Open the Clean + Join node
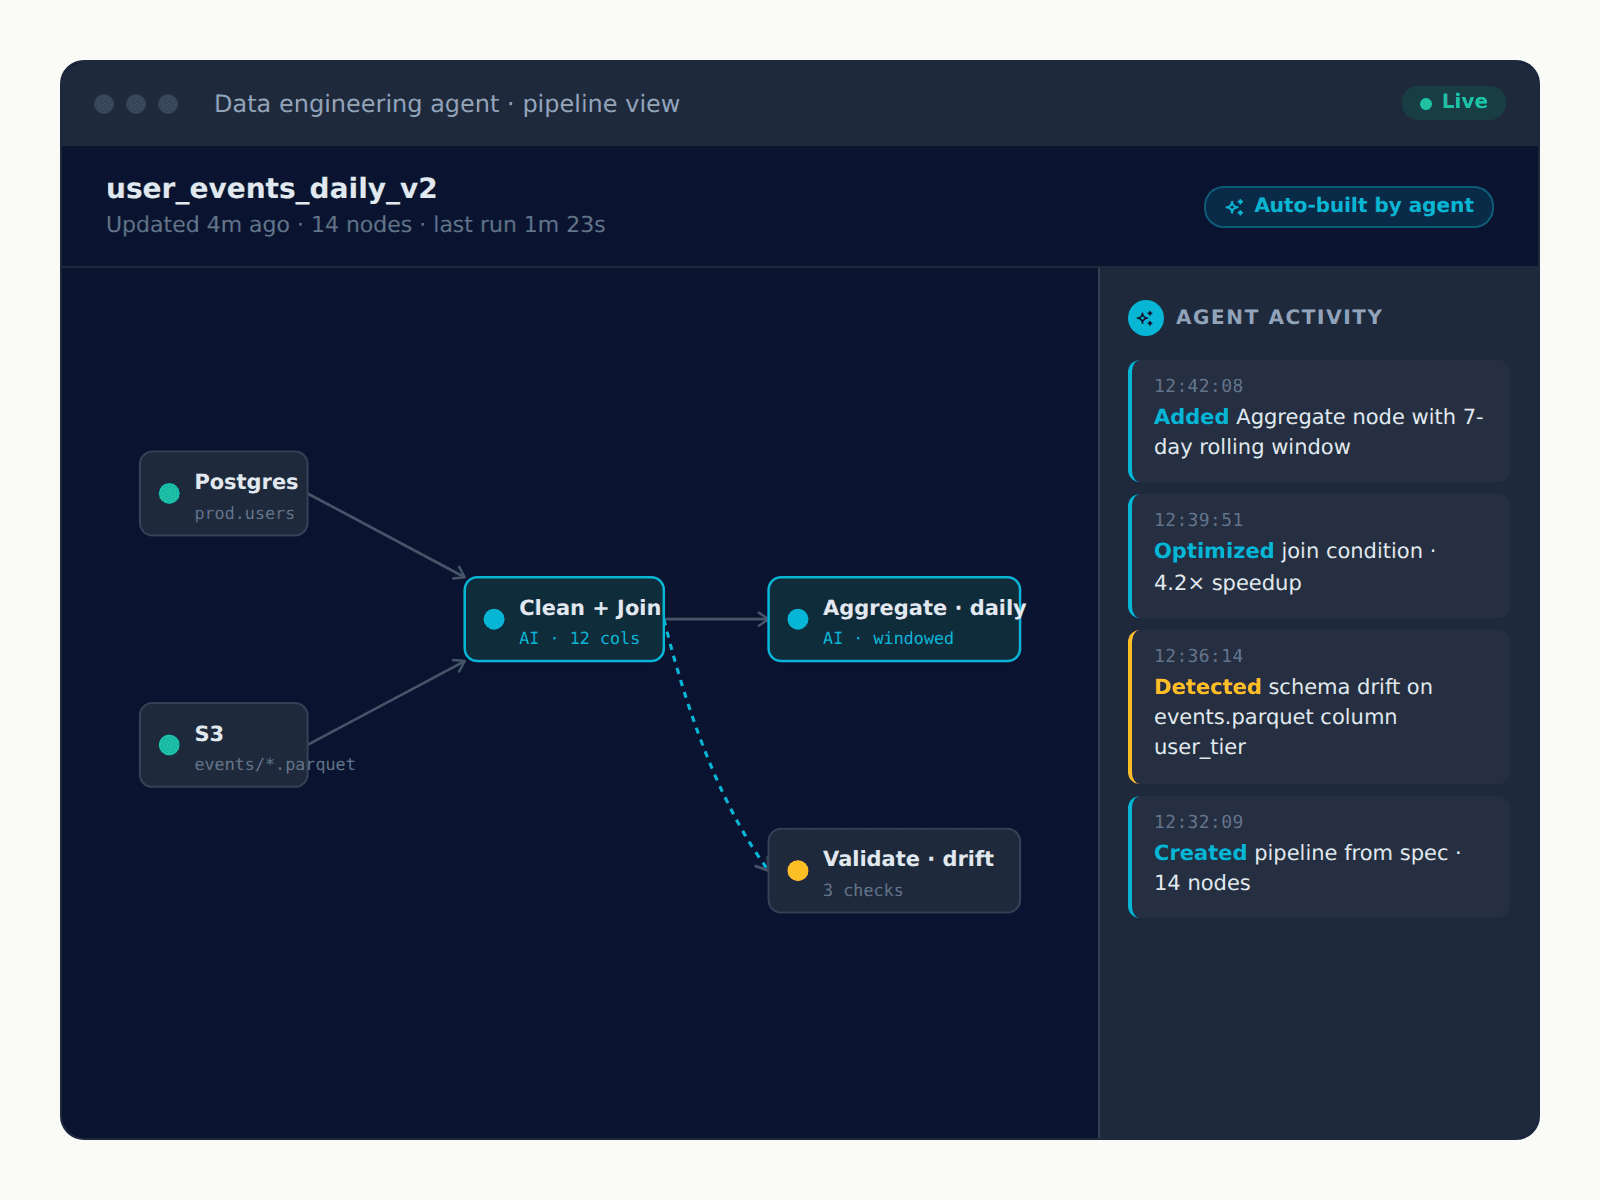The width and height of the screenshot is (1600, 1200). (565, 619)
